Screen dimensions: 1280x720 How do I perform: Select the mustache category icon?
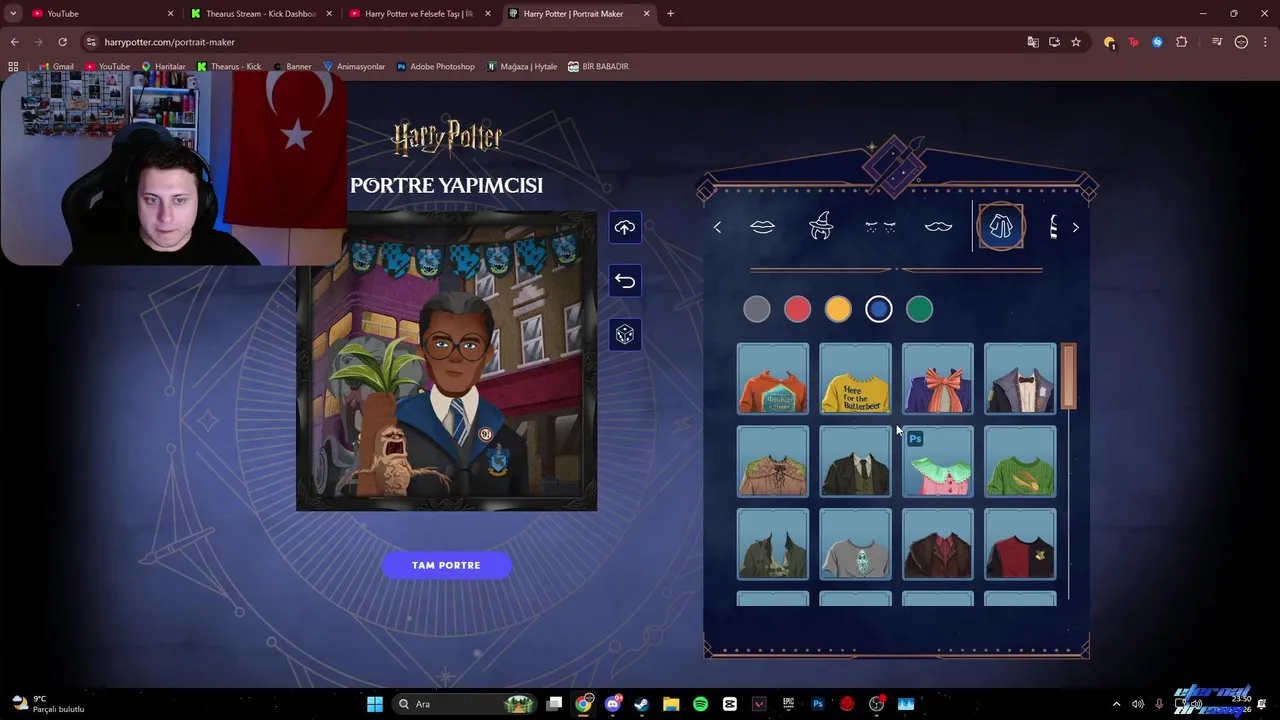938,228
